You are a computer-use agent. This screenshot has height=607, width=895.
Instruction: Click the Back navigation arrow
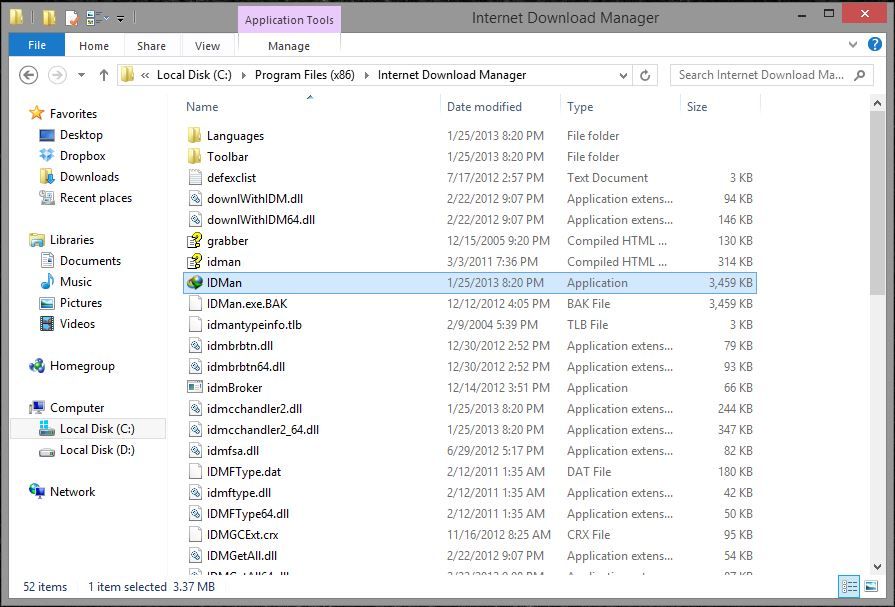(x=29, y=75)
